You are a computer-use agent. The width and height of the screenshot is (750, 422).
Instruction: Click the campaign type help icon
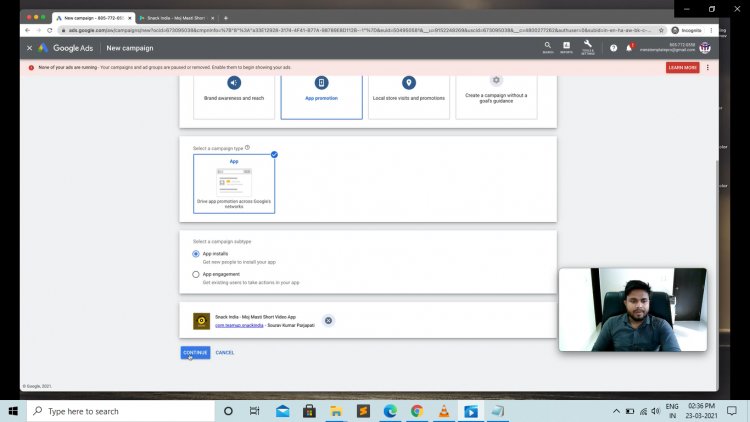(x=247, y=147)
